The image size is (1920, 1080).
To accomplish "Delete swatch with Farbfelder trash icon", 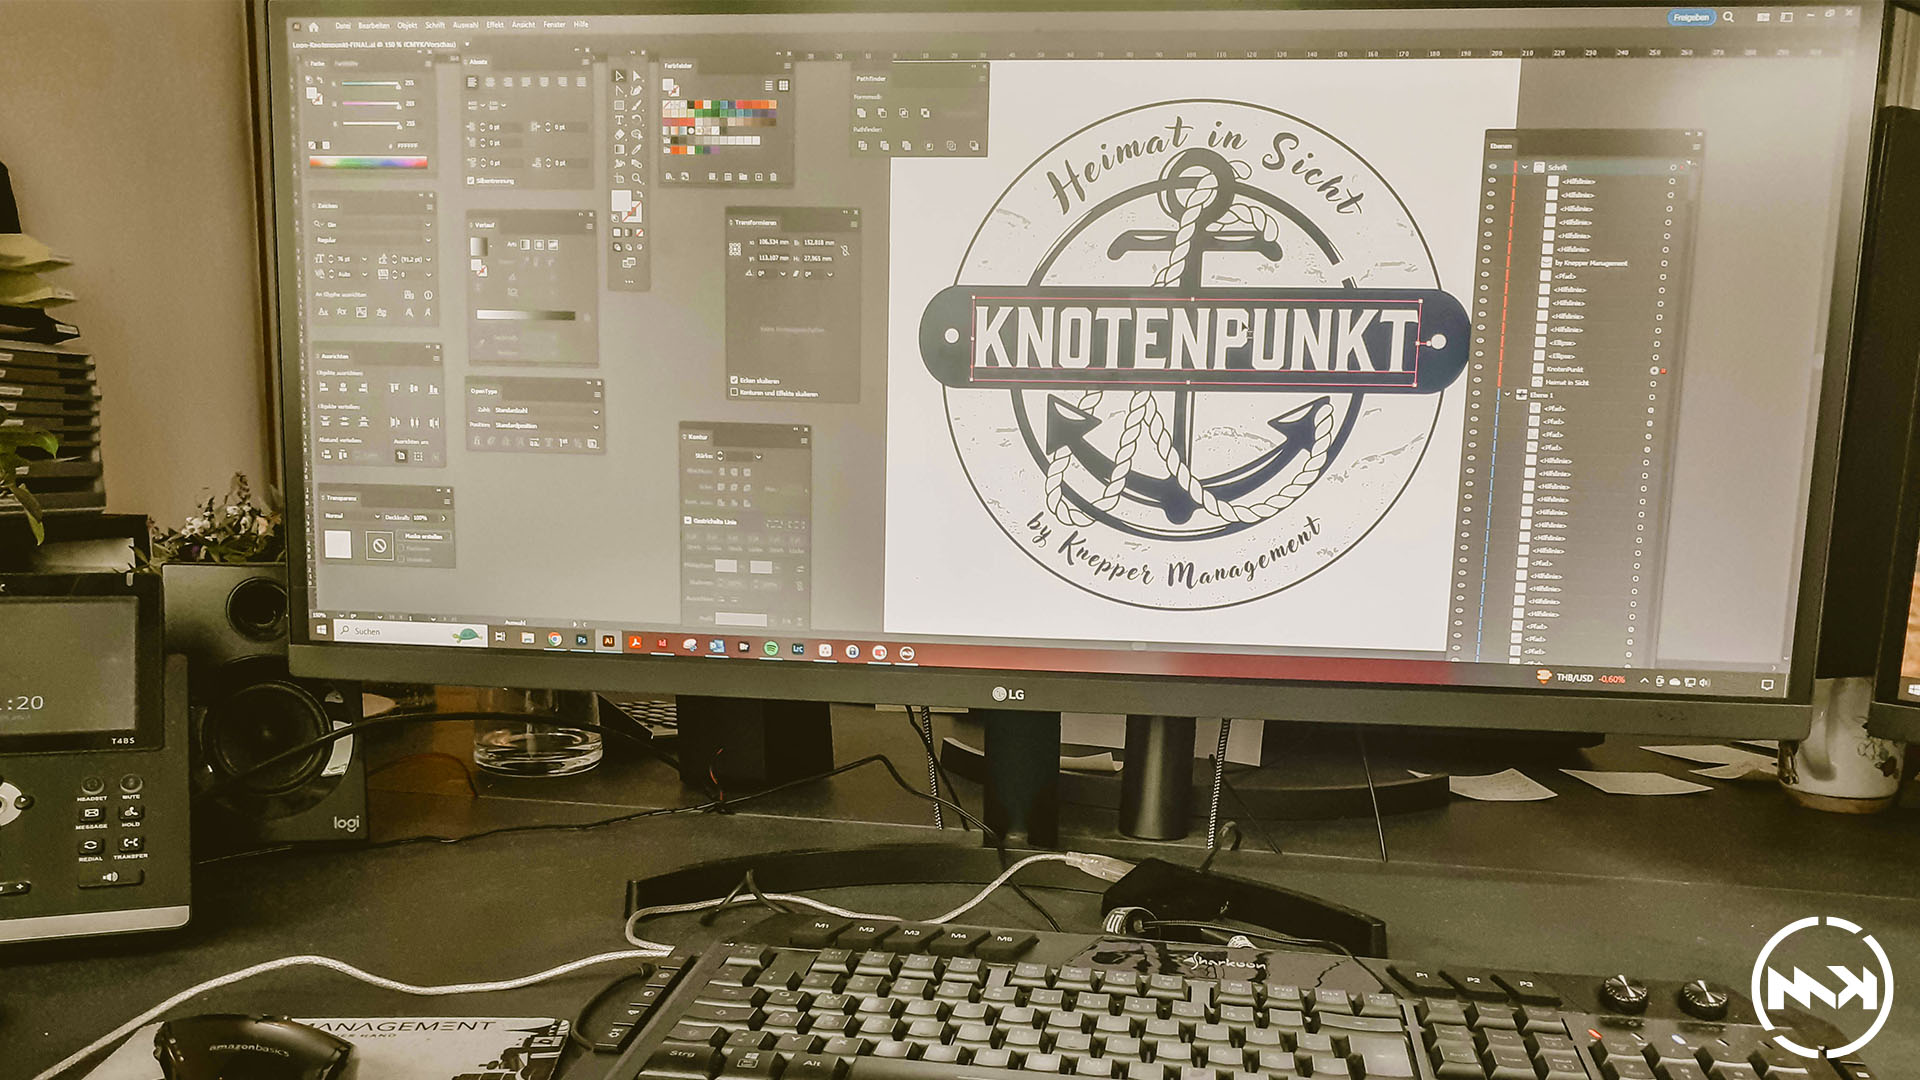I will click(773, 177).
